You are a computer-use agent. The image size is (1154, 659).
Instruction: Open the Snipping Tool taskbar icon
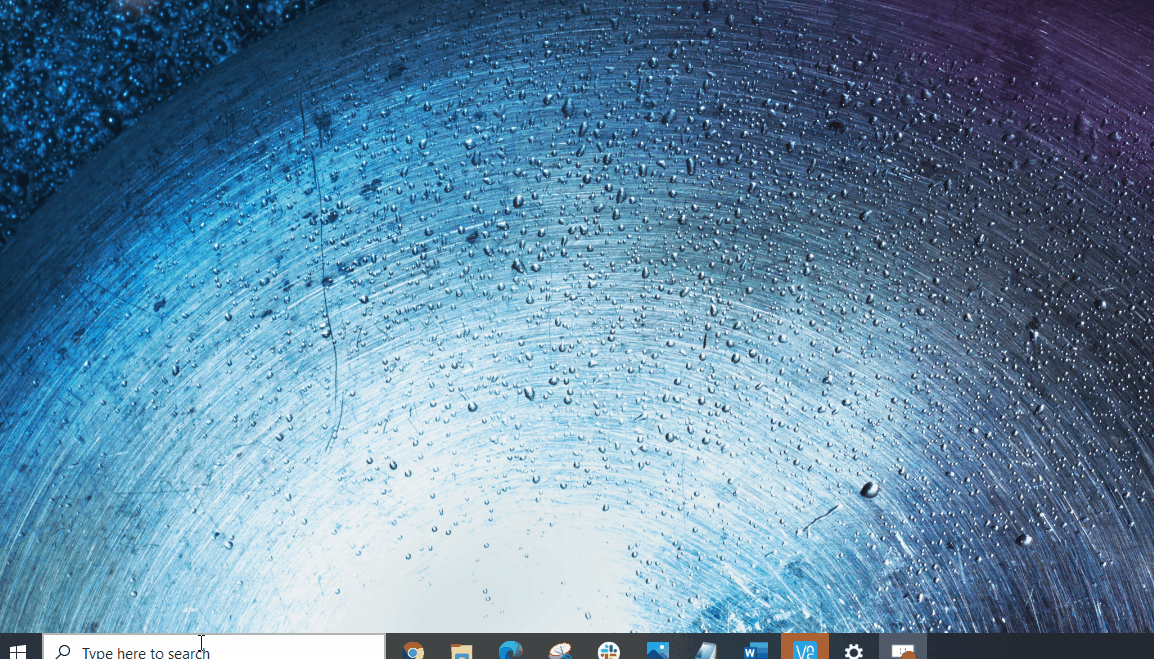point(560,649)
